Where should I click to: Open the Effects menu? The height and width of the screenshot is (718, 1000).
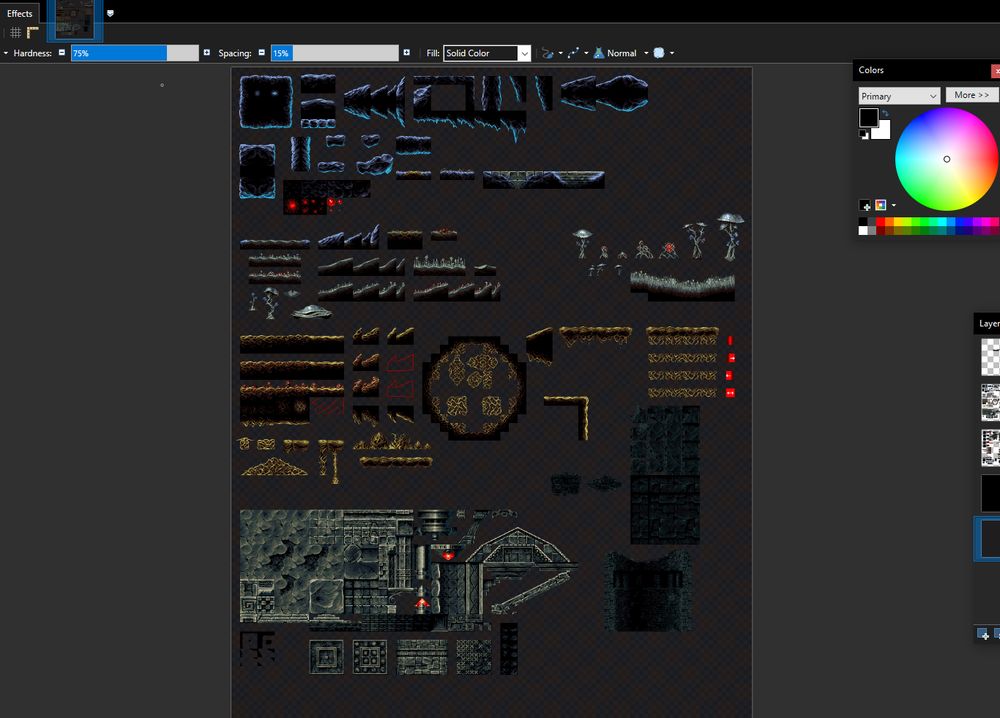click(x=19, y=13)
